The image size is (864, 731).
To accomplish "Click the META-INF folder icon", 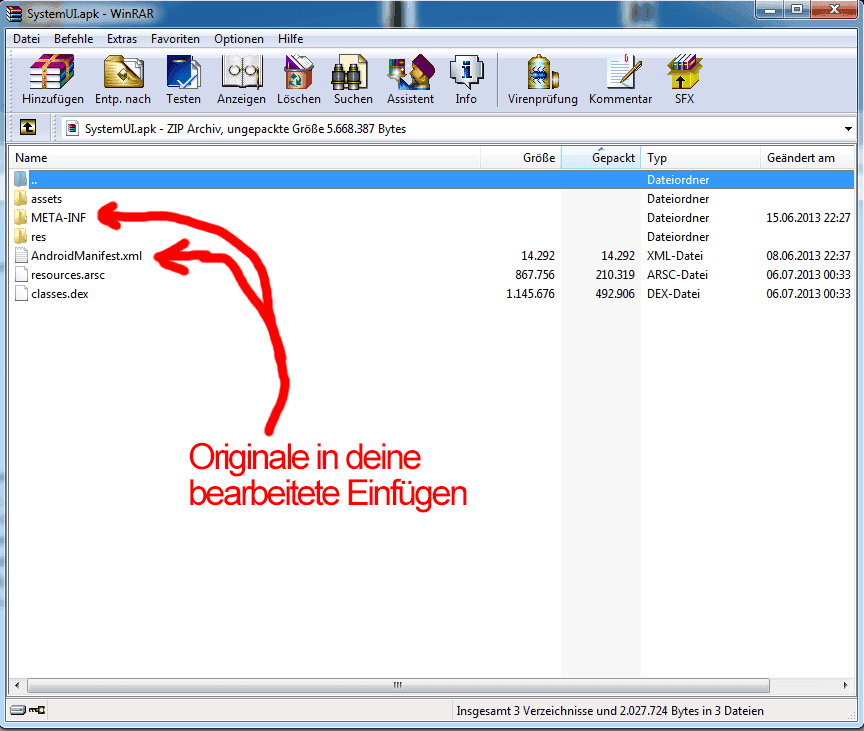I will [20, 218].
